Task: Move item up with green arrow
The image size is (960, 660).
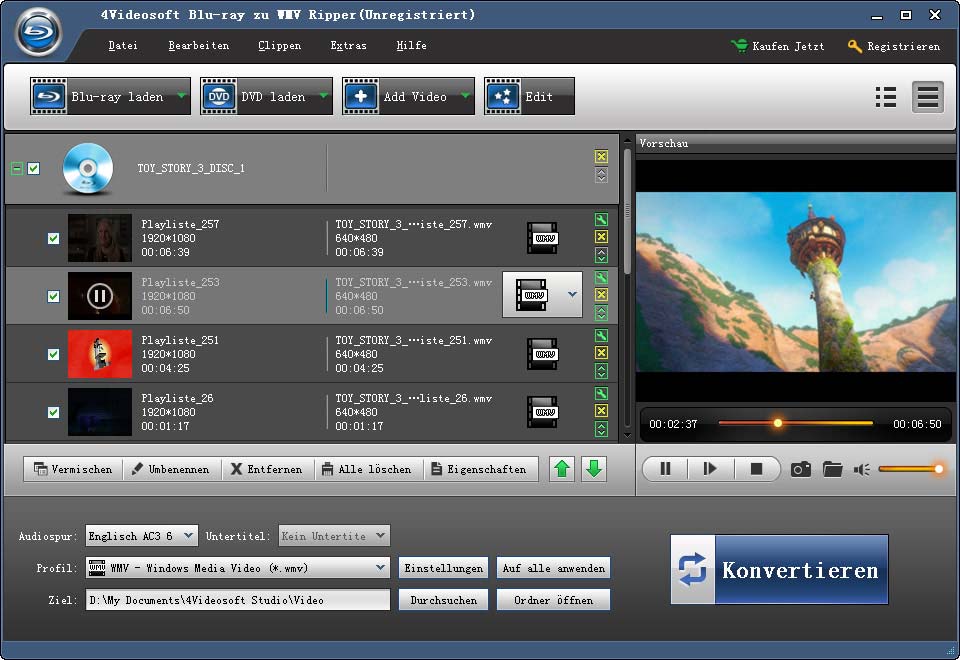Action: pos(563,469)
